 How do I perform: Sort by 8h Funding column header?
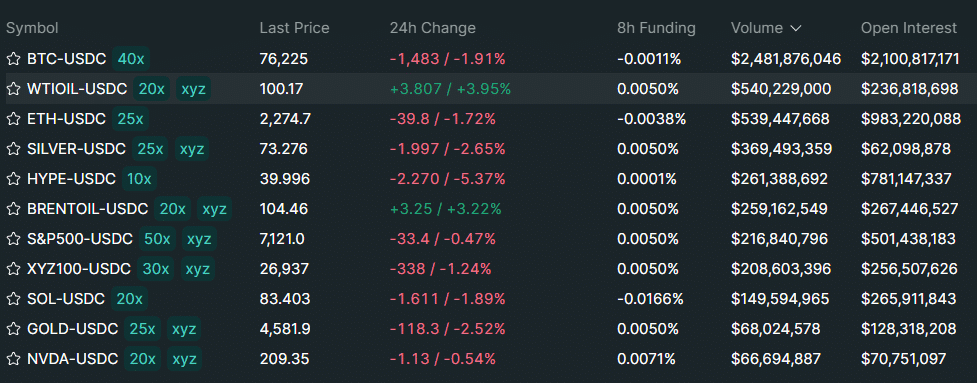(656, 28)
